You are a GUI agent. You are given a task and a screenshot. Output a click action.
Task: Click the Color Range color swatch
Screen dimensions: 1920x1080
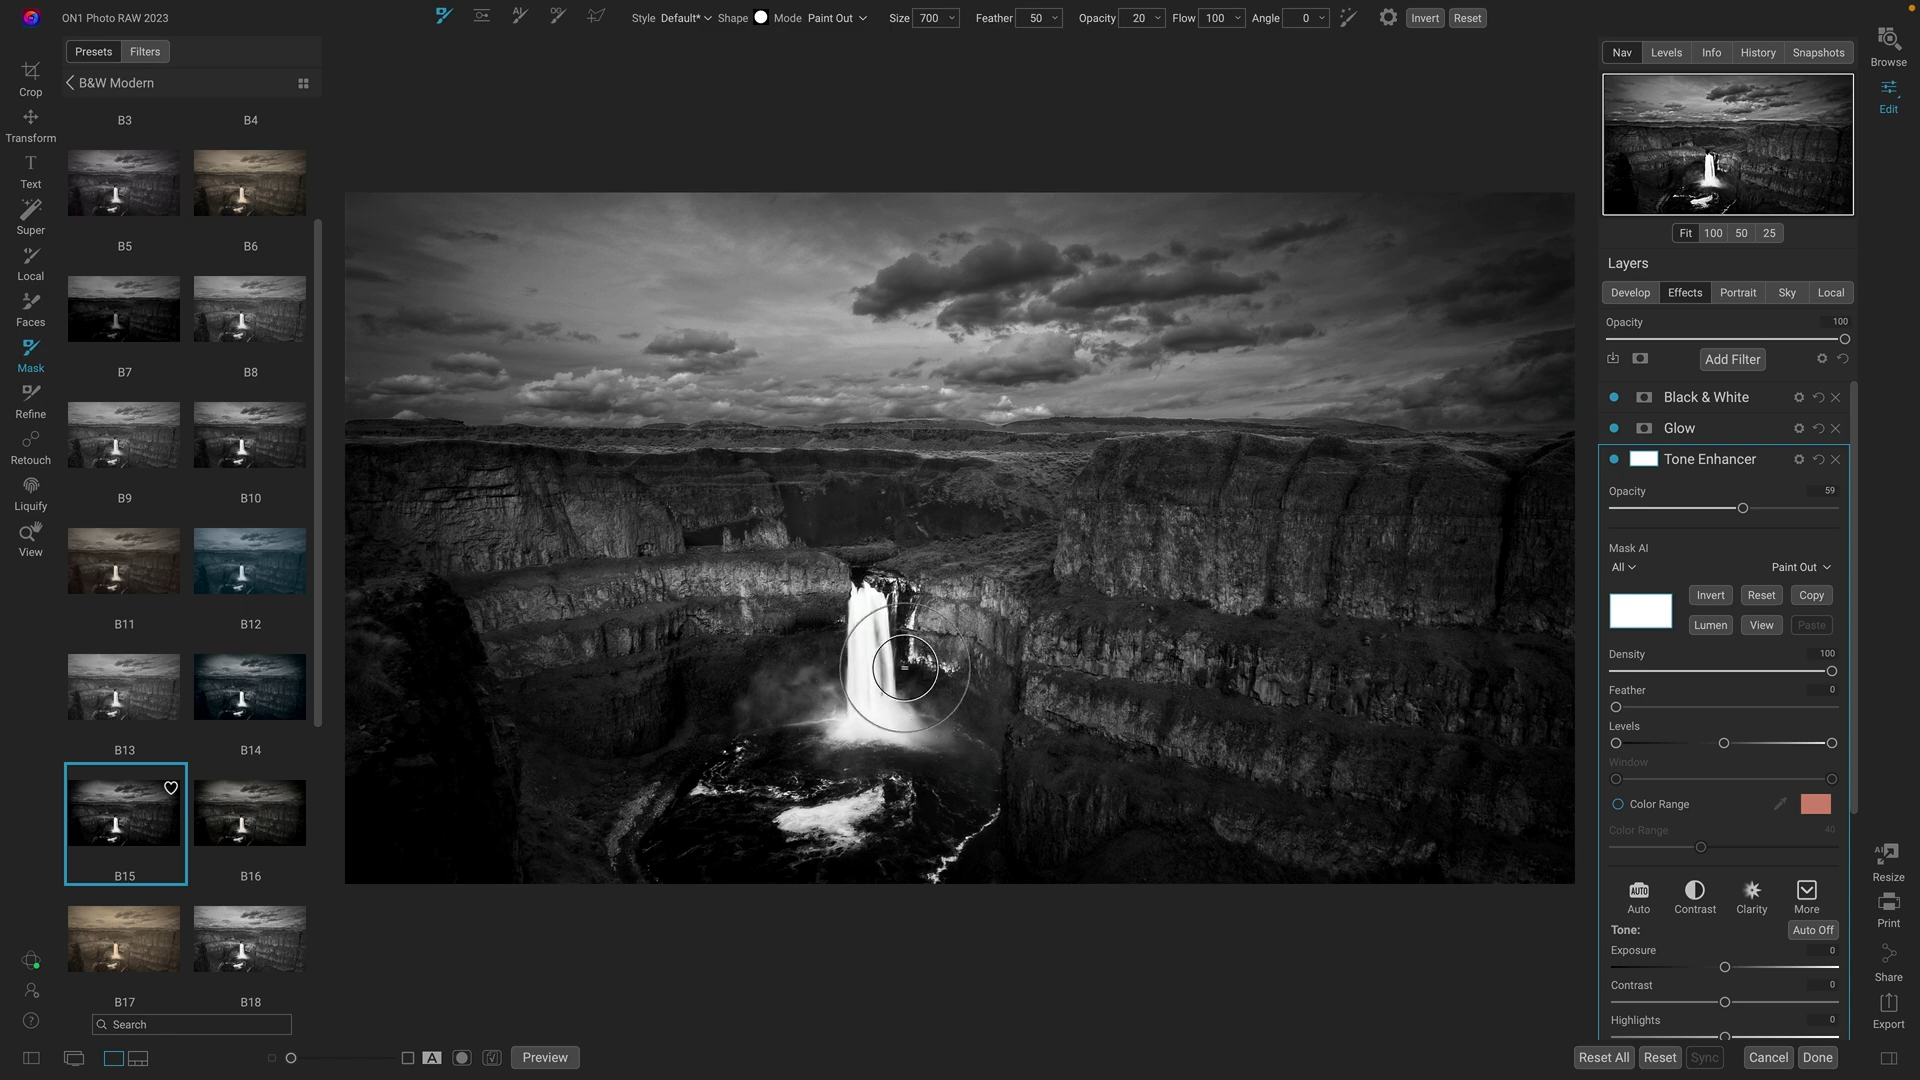[x=1815, y=804]
